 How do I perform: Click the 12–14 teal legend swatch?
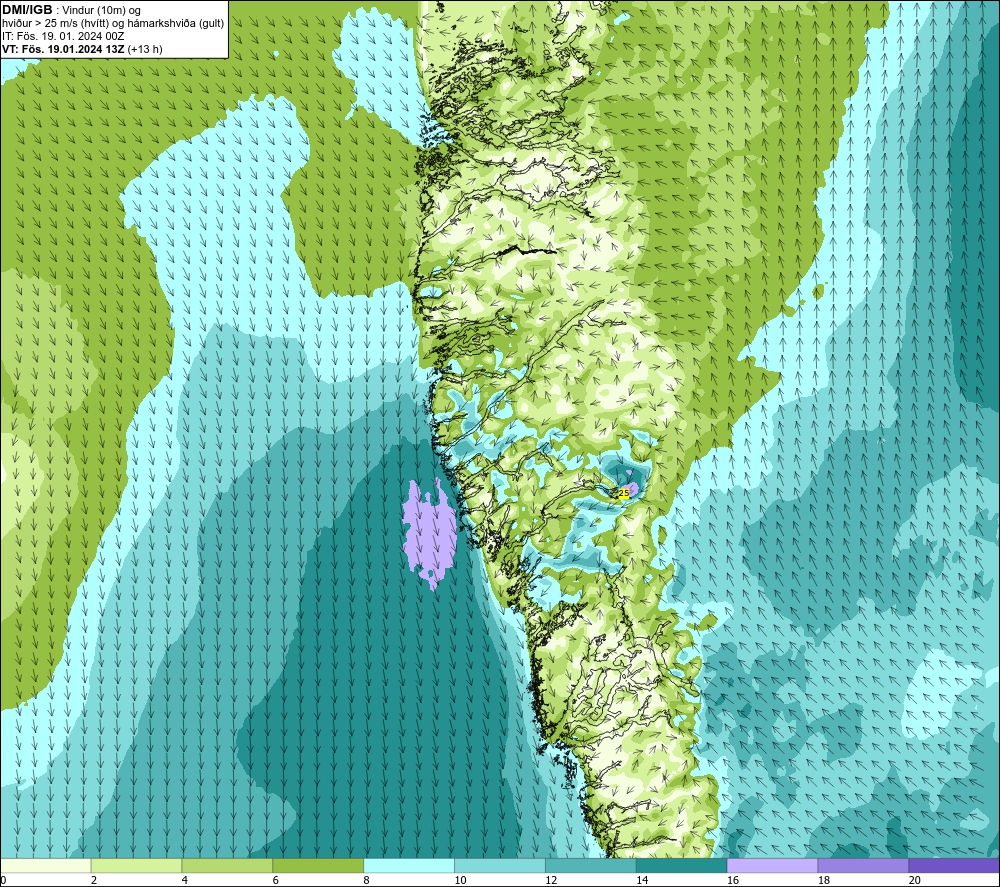(x=591, y=866)
